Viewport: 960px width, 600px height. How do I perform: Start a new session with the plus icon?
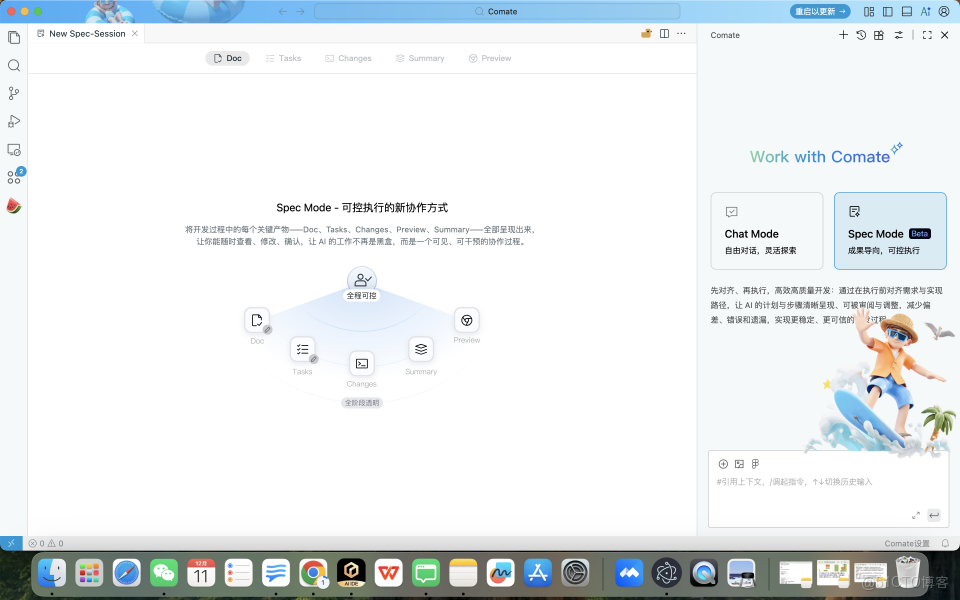click(x=844, y=35)
